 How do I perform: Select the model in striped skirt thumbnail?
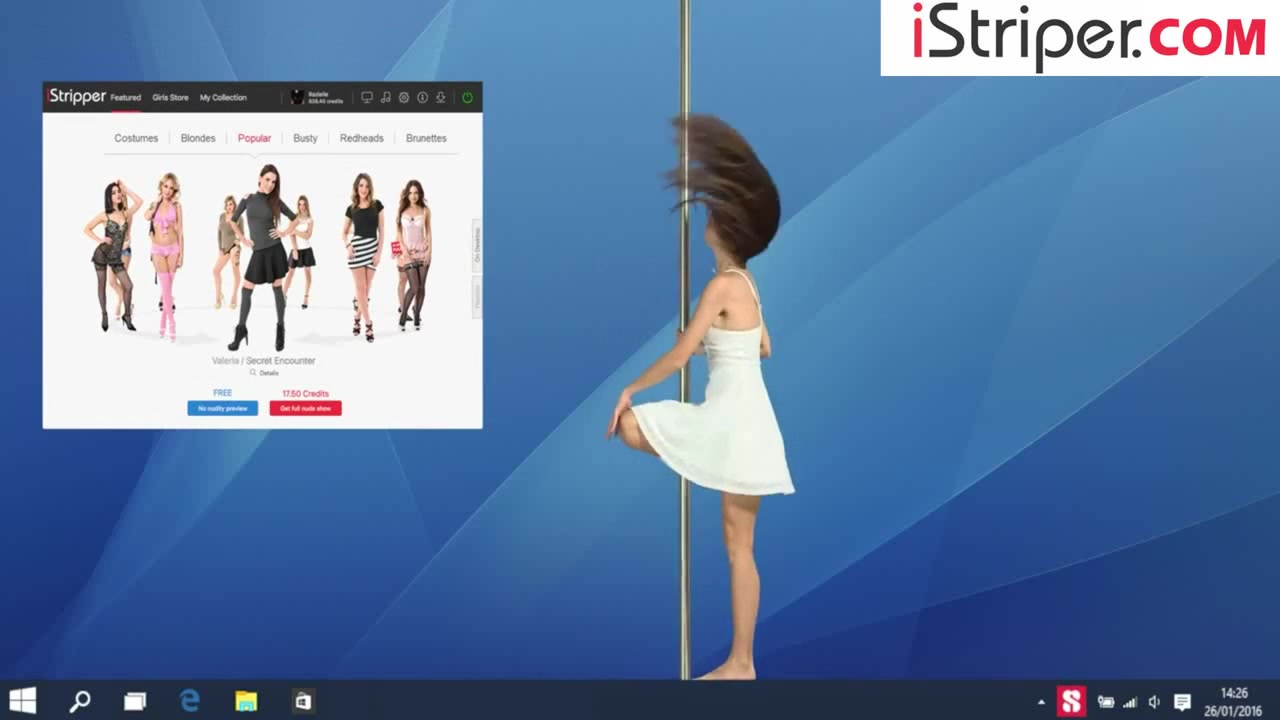coord(363,257)
